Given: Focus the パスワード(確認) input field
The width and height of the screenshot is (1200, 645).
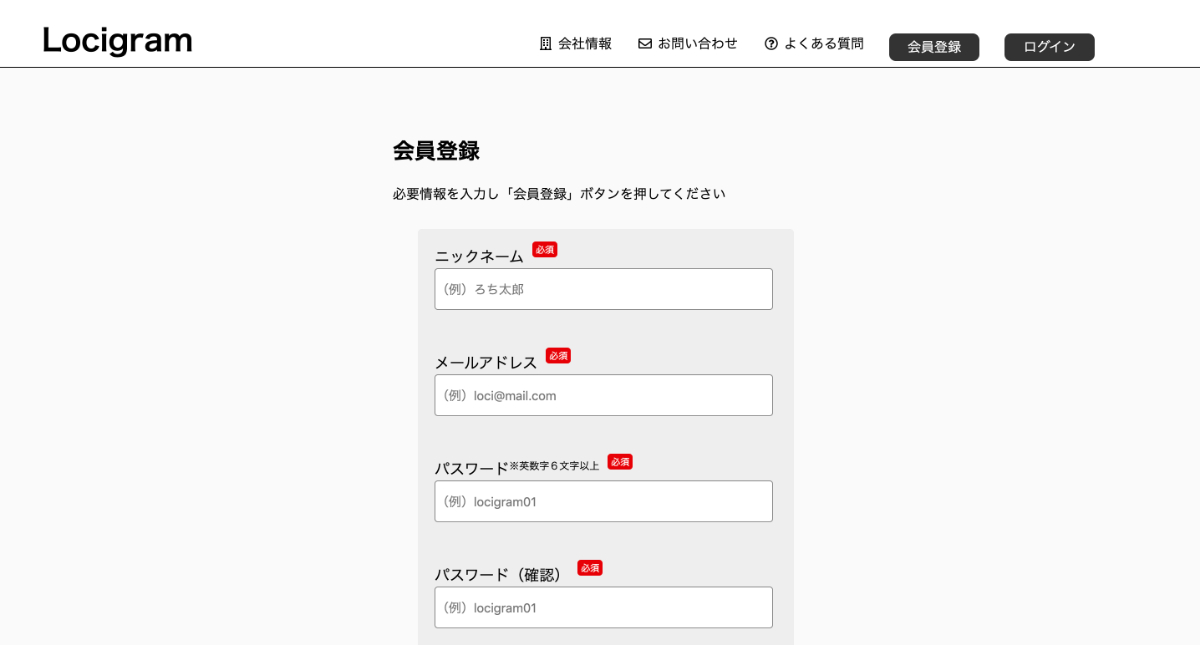Looking at the screenshot, I should pos(603,607).
